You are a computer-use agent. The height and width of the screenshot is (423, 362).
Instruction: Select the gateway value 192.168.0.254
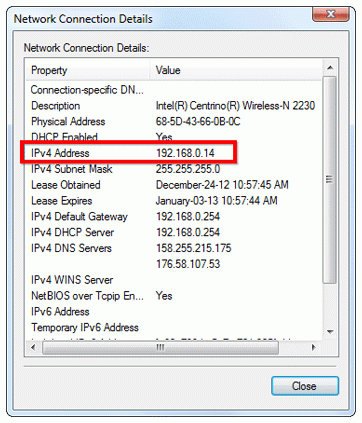click(188, 217)
